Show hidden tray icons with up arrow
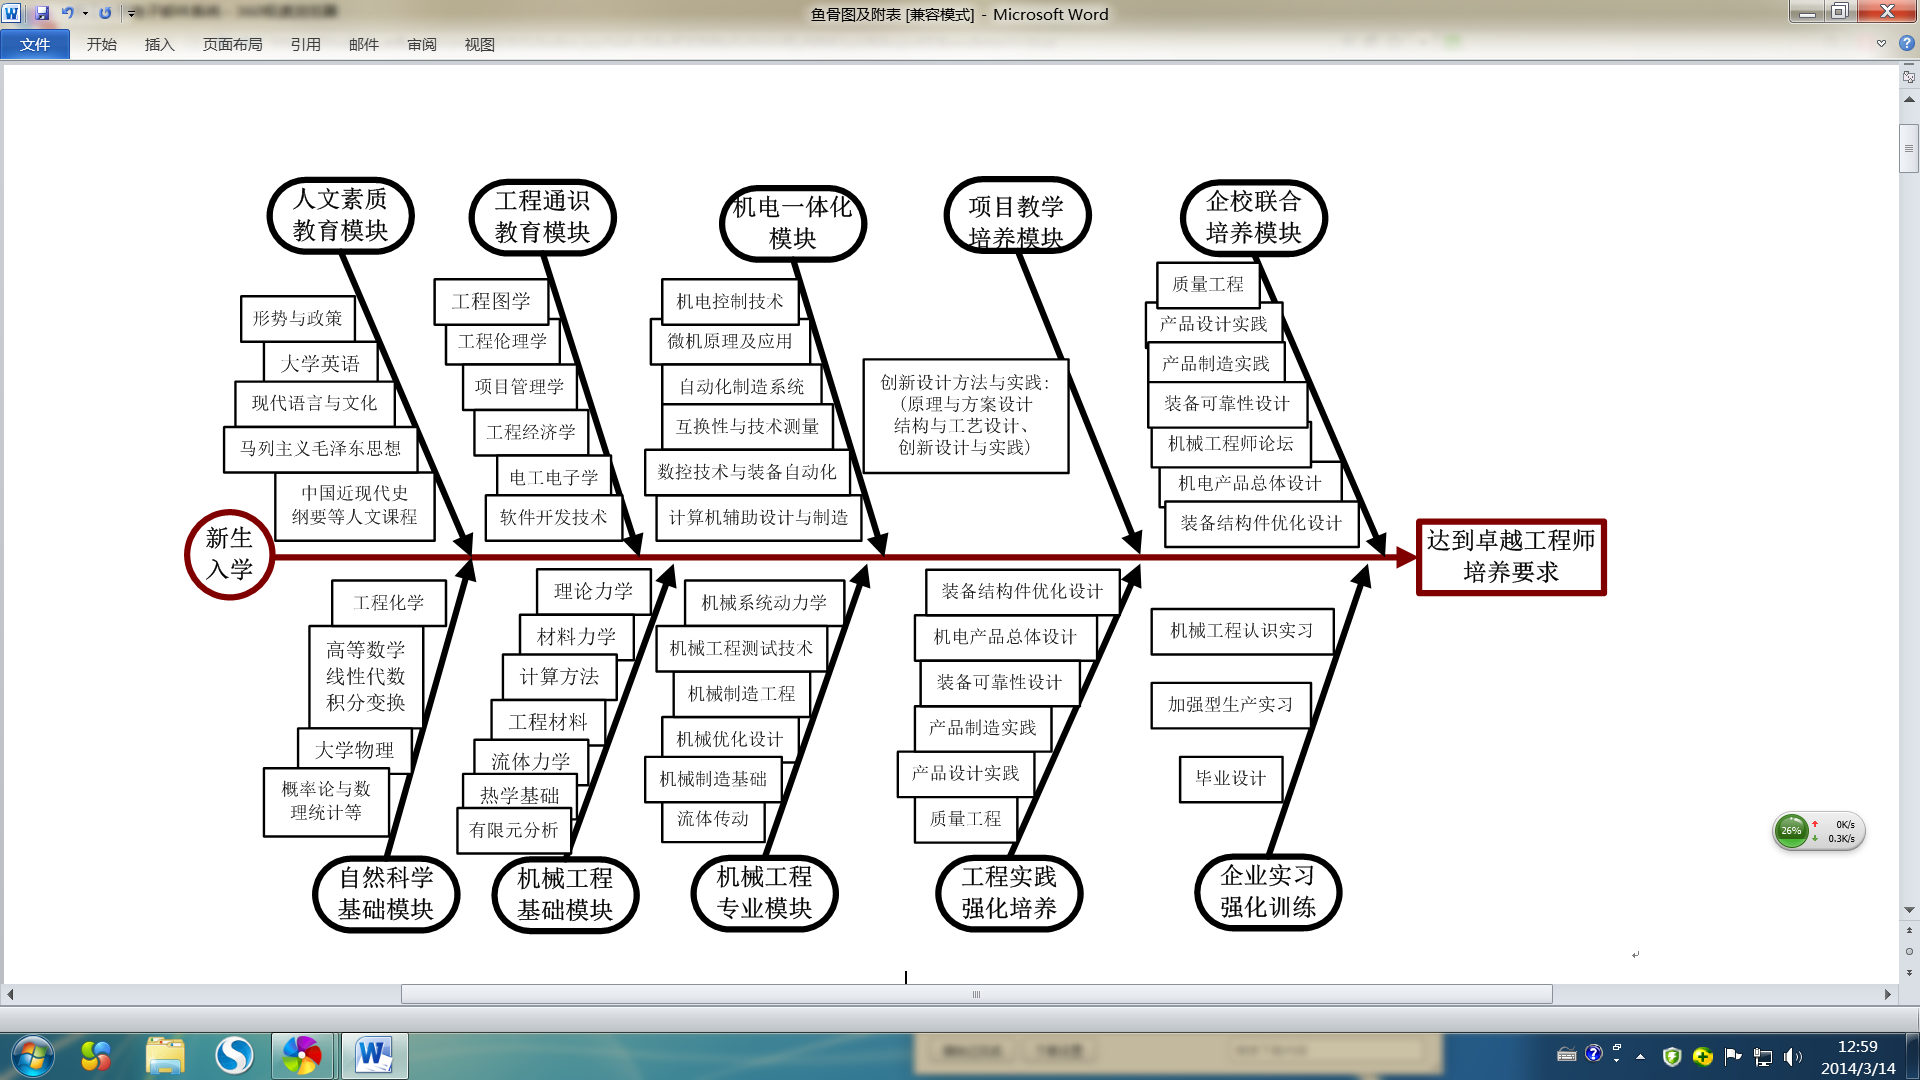This screenshot has width=1920, height=1080. point(1640,1056)
